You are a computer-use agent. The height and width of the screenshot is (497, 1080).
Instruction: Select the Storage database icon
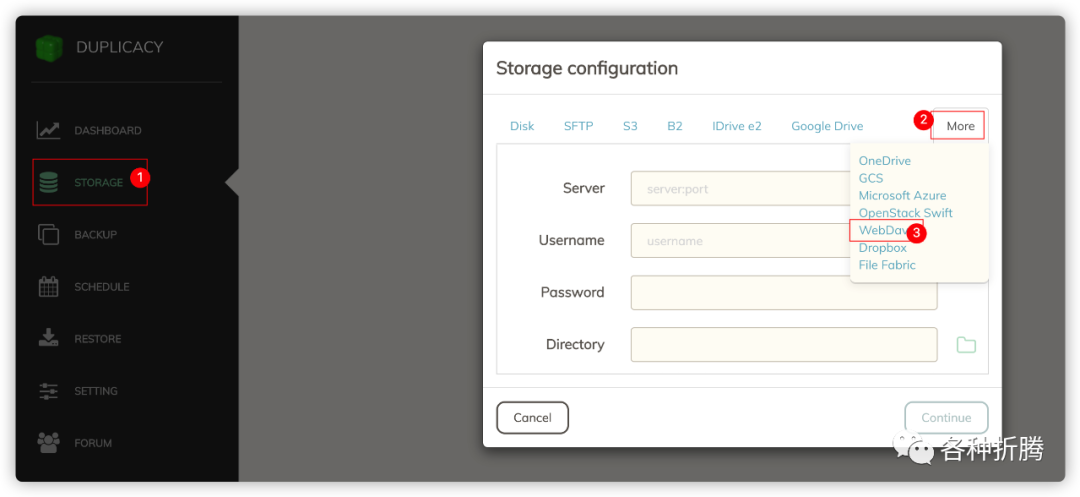(49, 183)
